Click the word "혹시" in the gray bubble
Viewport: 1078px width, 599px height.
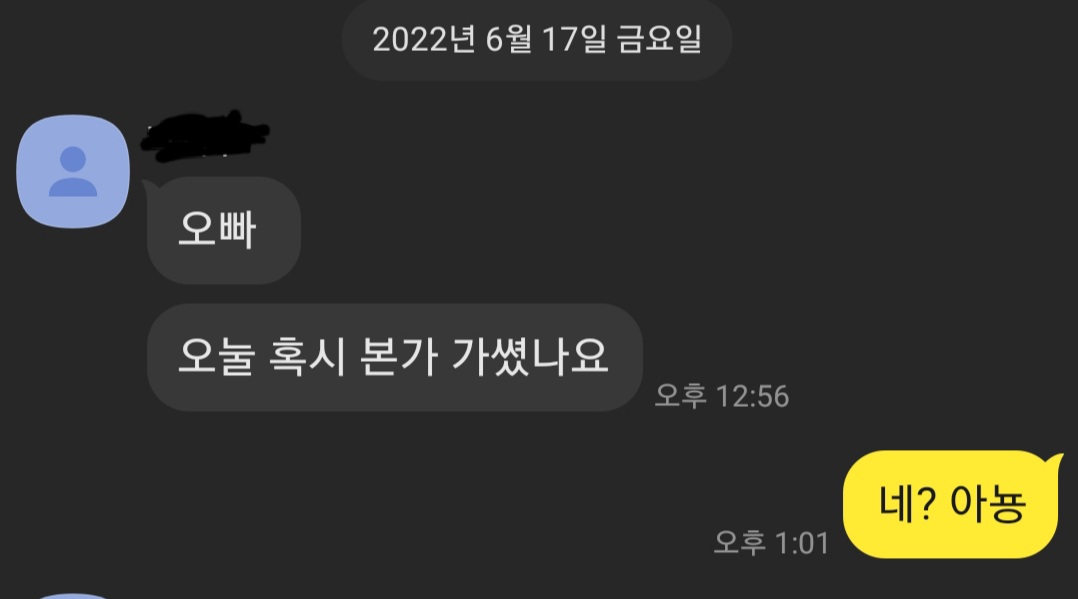307,357
